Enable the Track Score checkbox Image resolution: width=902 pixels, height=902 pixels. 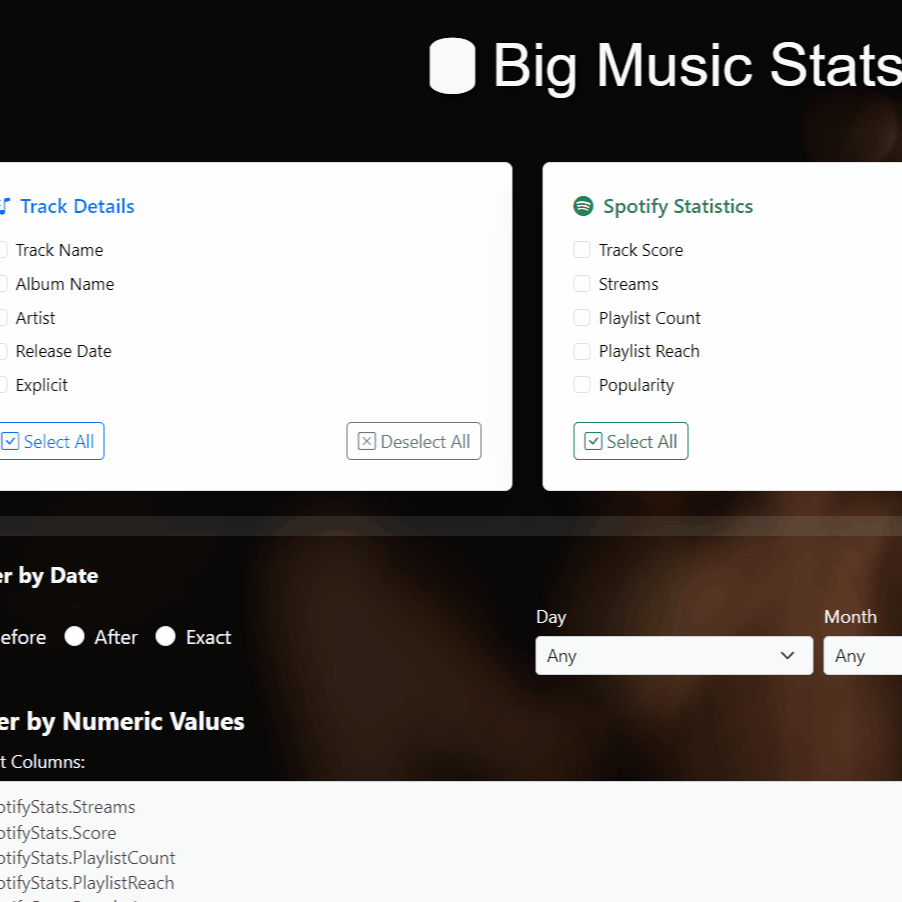582,250
